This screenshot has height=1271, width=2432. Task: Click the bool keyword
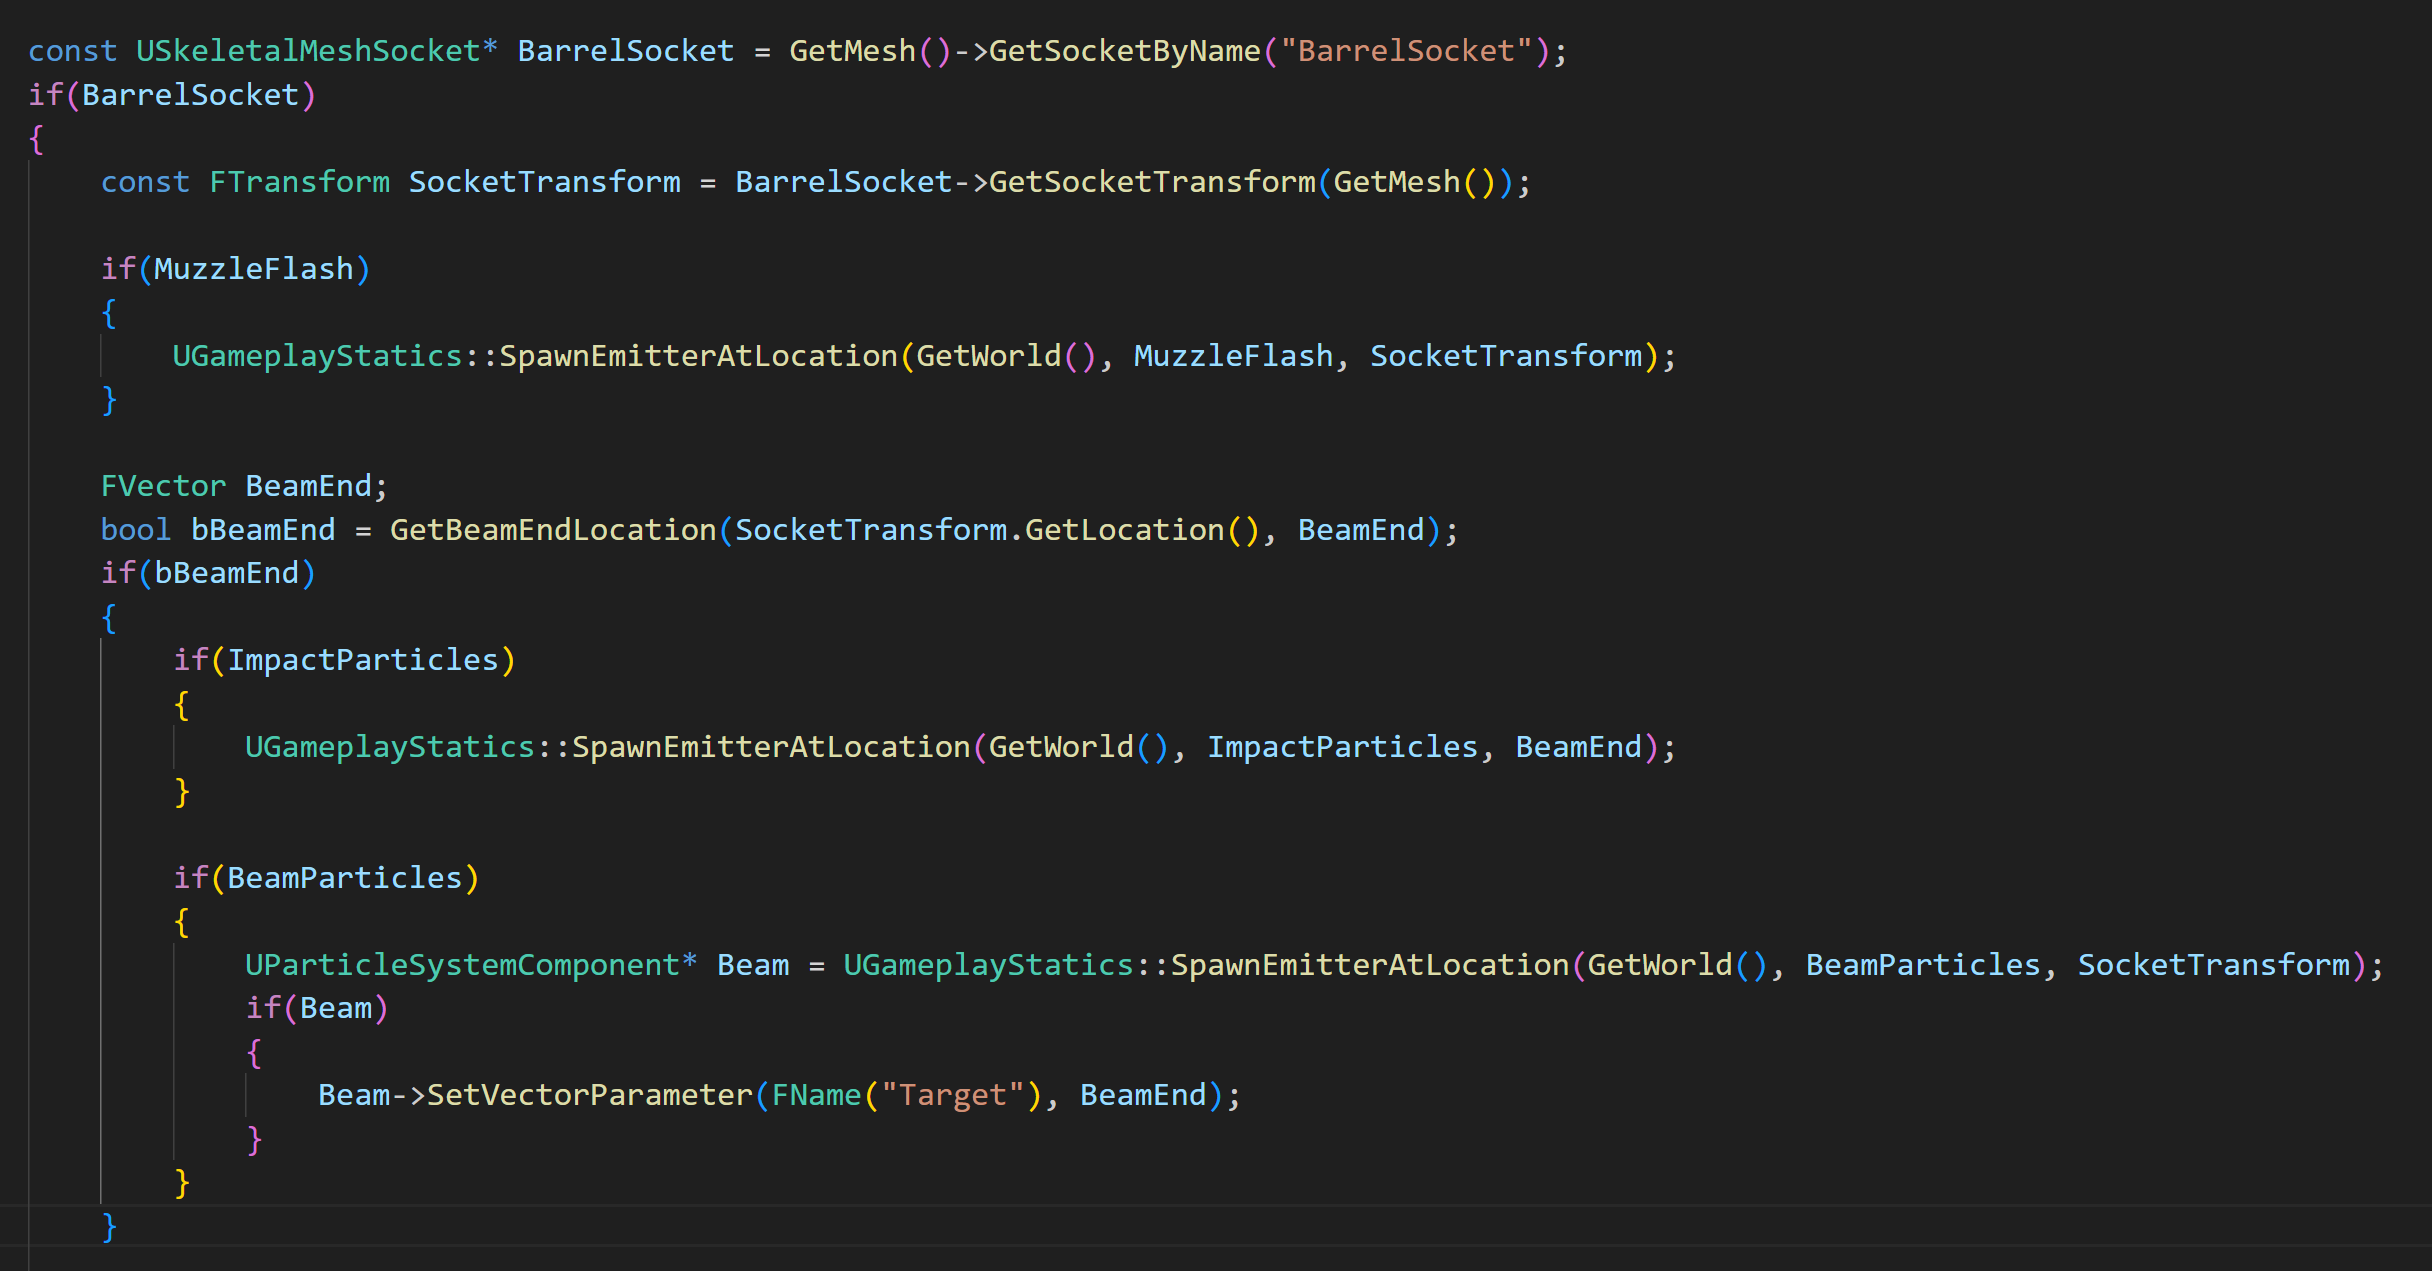pyautogui.click(x=135, y=530)
